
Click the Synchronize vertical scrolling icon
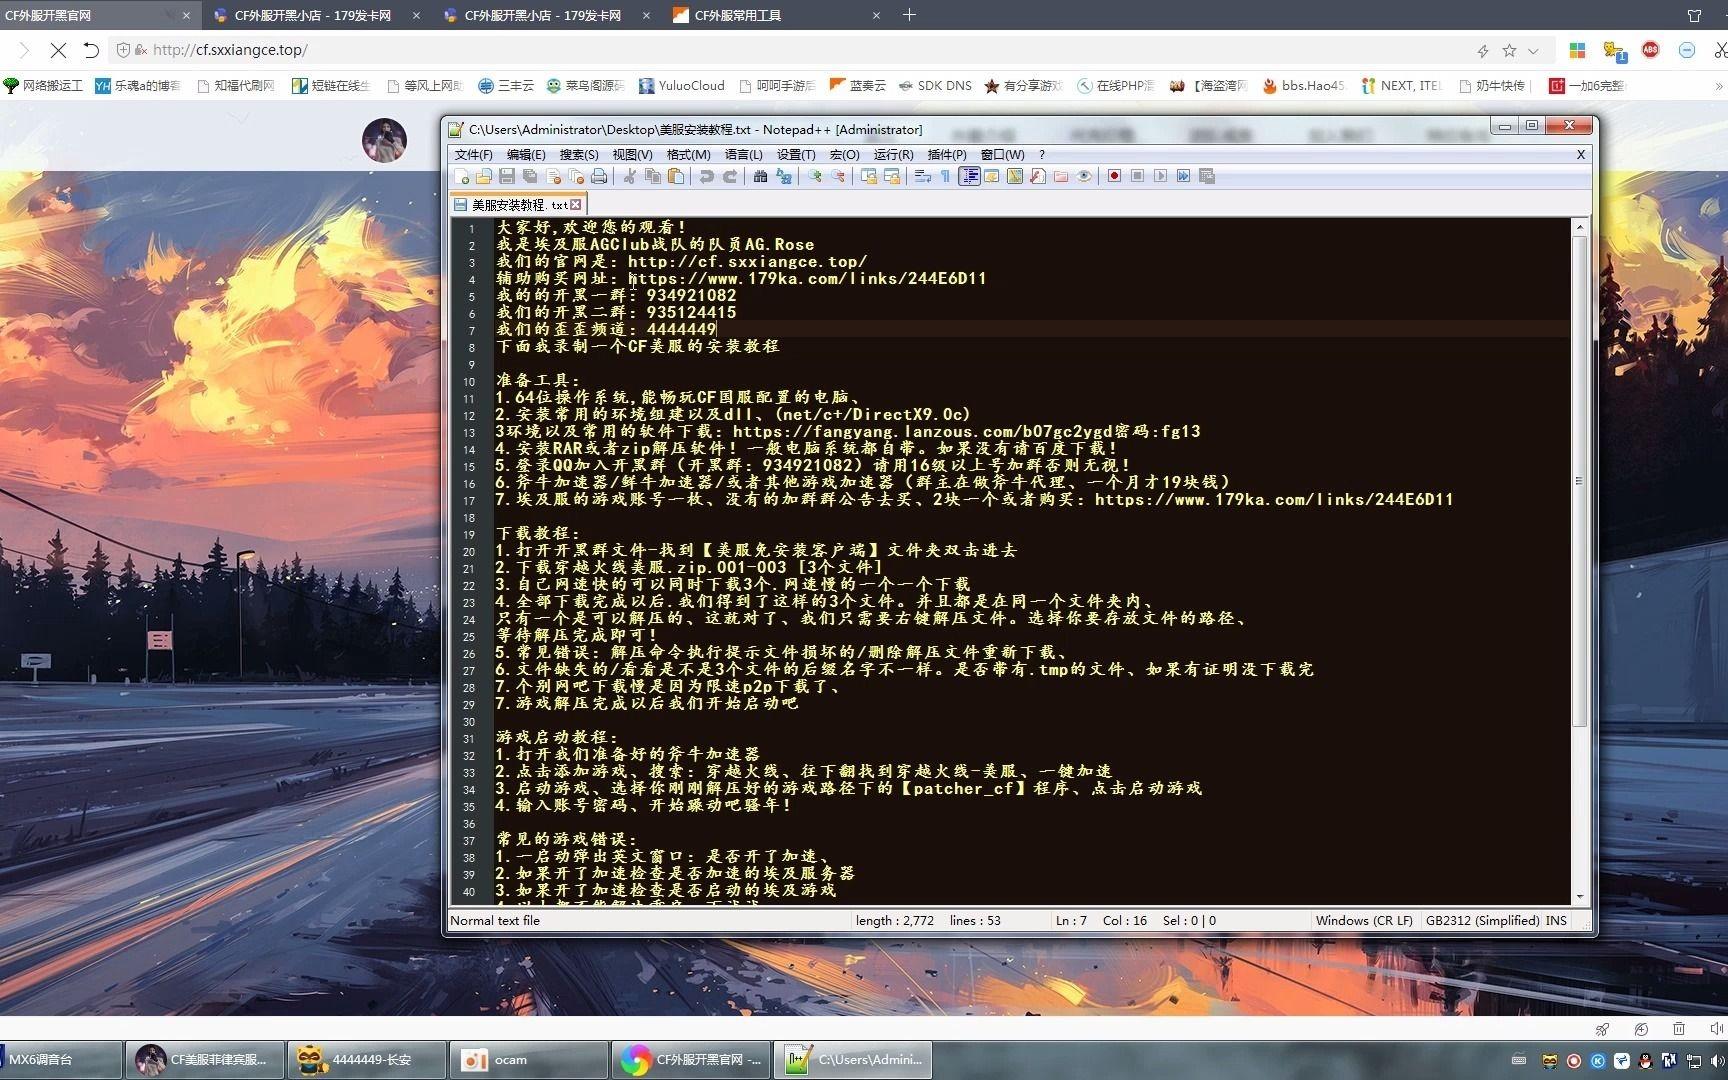coord(868,176)
